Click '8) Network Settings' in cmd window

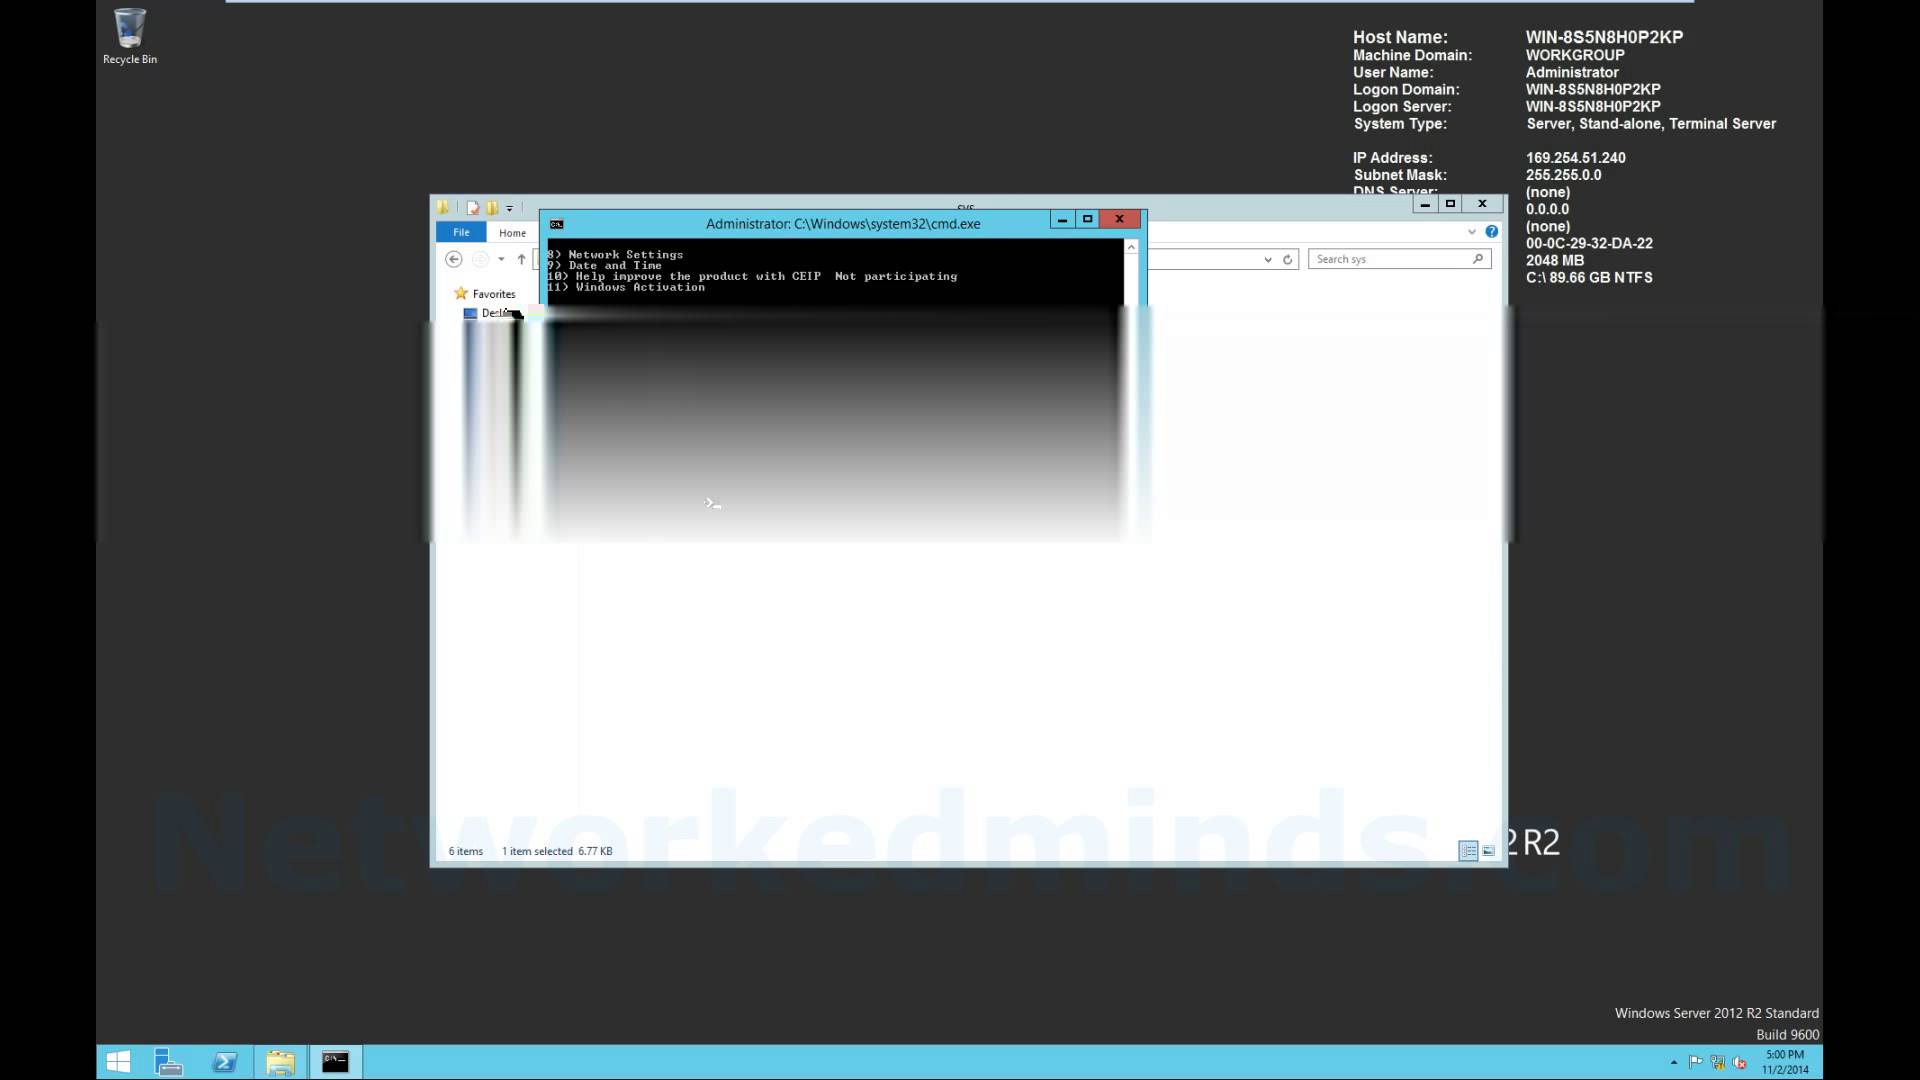click(x=615, y=255)
